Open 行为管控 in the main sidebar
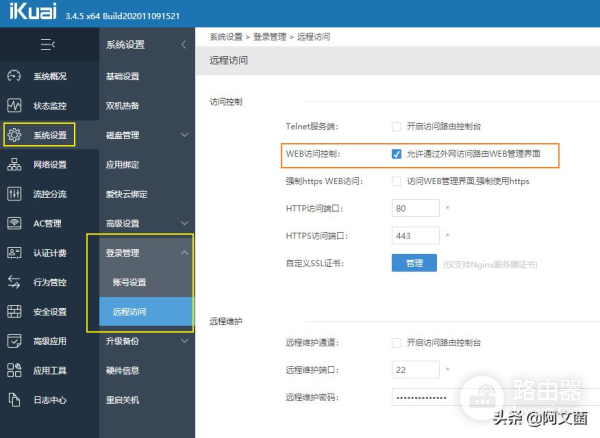The image size is (600, 438). point(50,282)
